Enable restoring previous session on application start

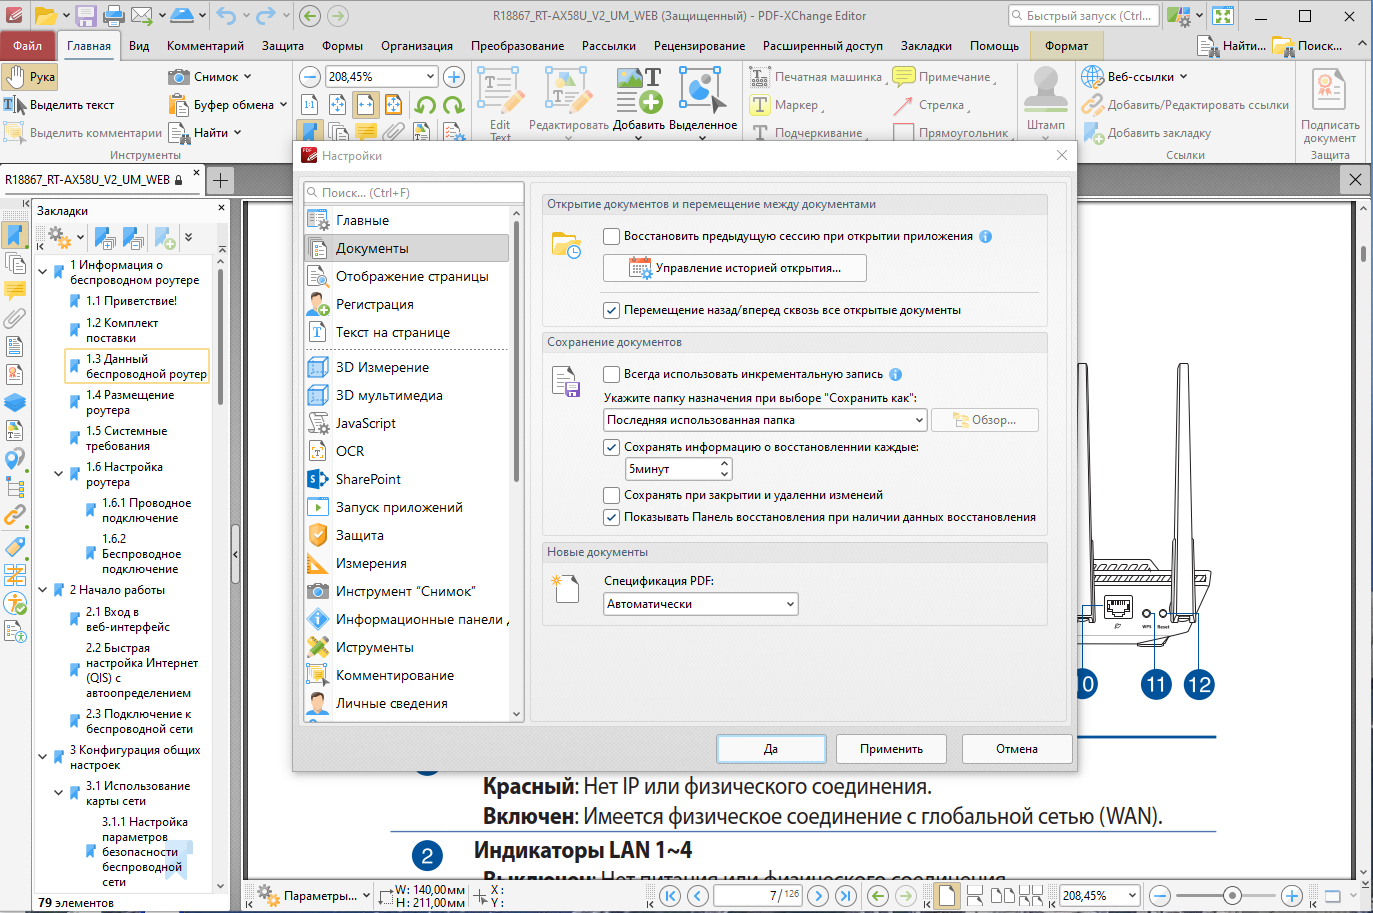click(x=612, y=236)
